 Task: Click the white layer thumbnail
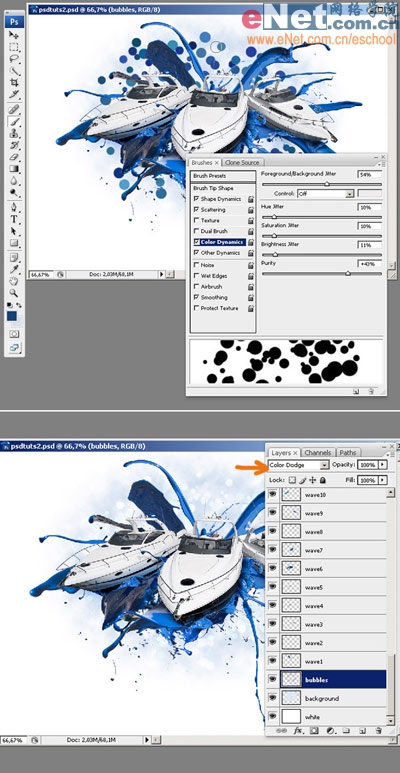point(291,716)
